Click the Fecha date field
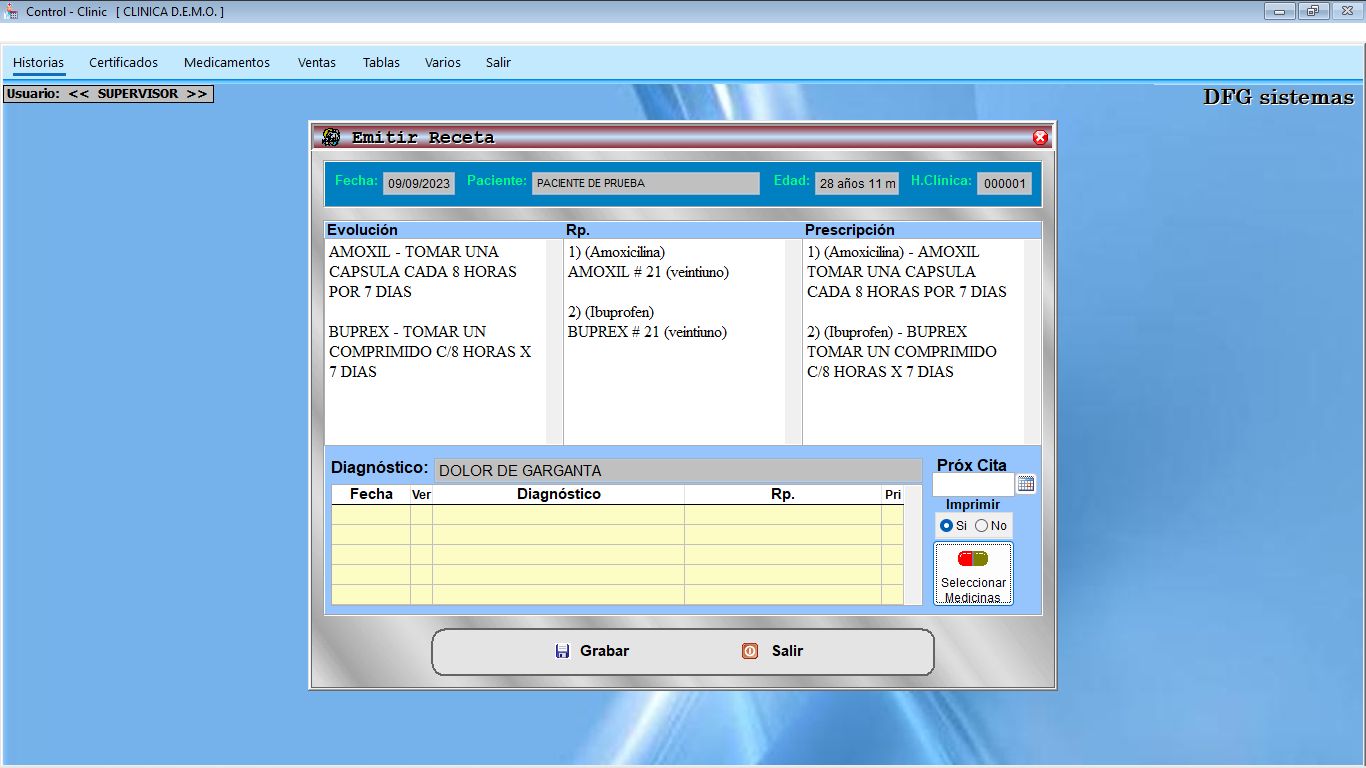The width and height of the screenshot is (1366, 768). click(419, 184)
